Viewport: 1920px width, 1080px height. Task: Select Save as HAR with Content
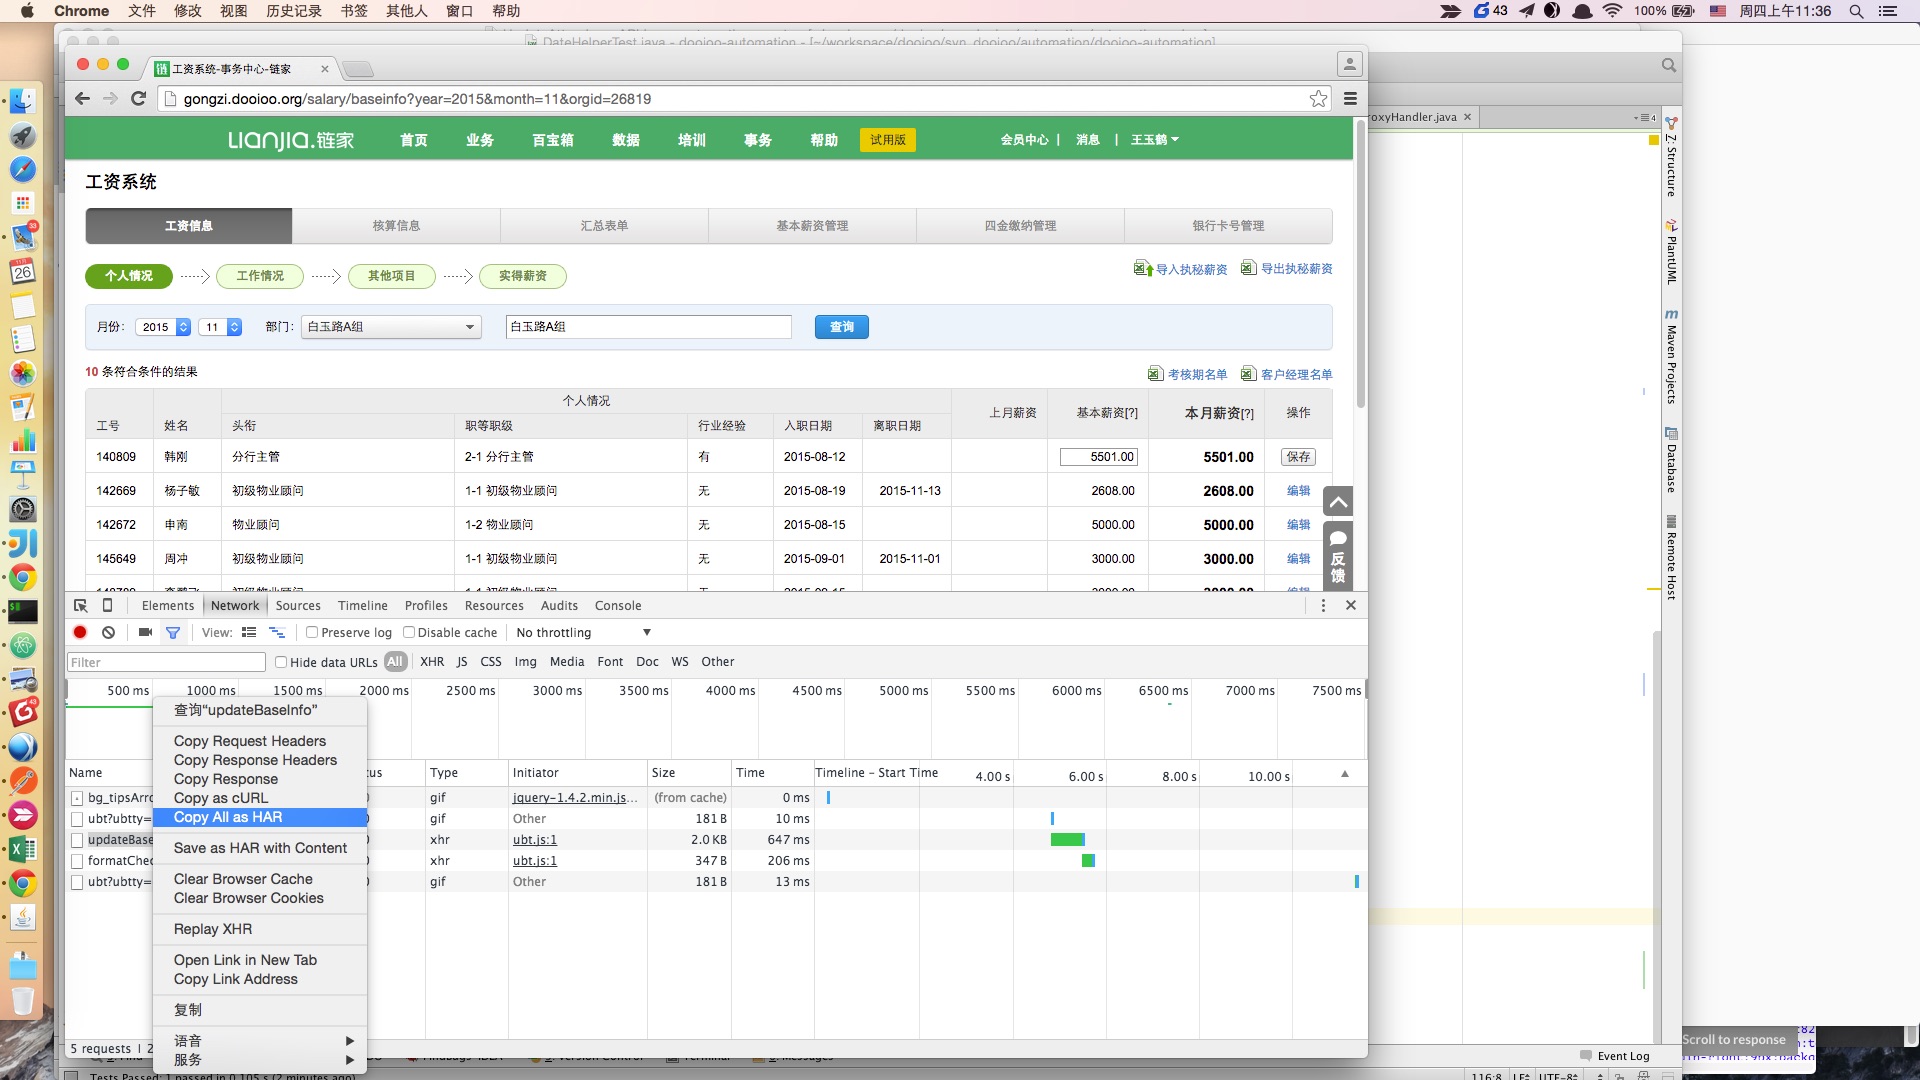pyautogui.click(x=260, y=848)
